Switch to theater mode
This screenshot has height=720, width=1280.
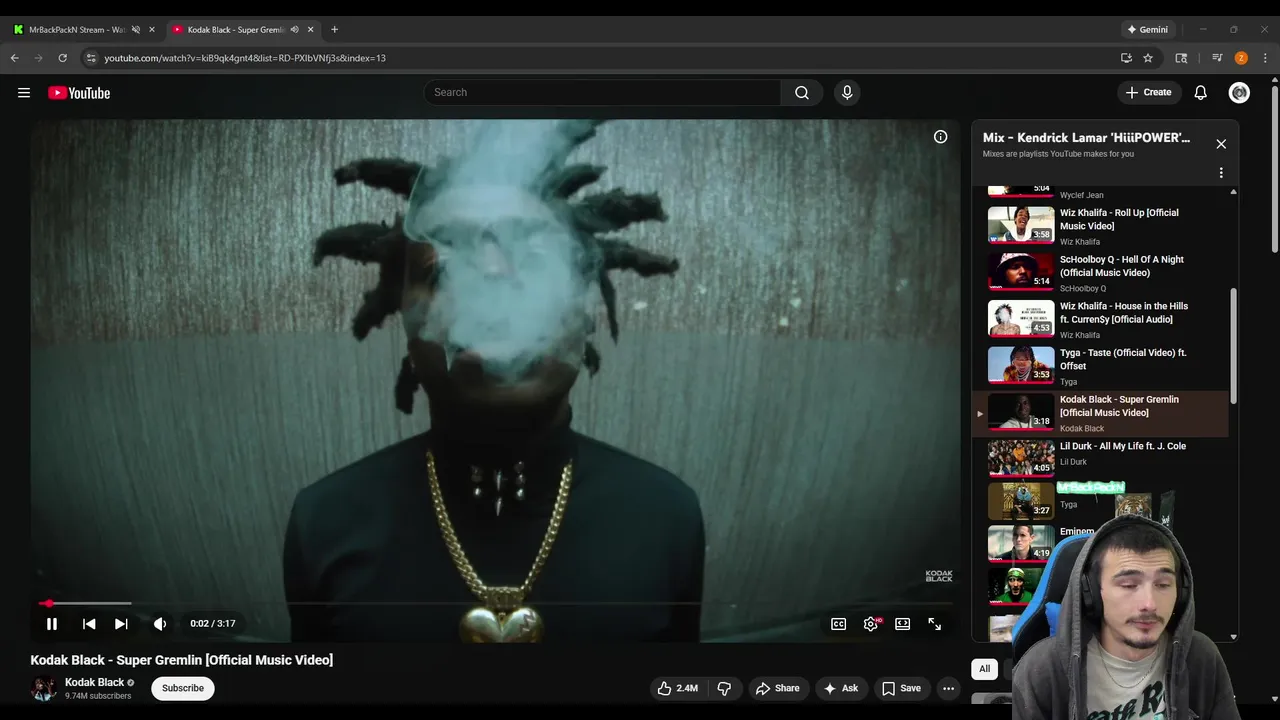[903, 624]
